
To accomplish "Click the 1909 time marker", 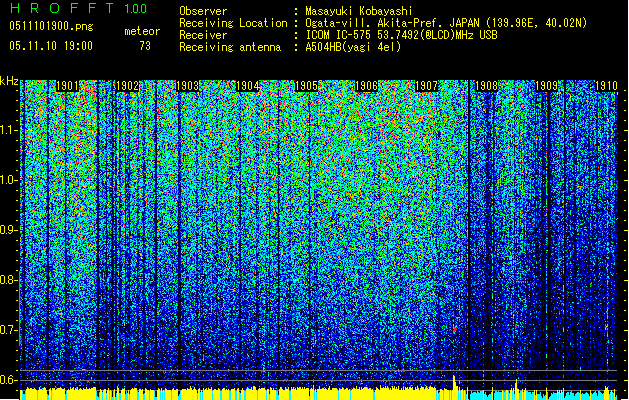I will [x=546, y=86].
